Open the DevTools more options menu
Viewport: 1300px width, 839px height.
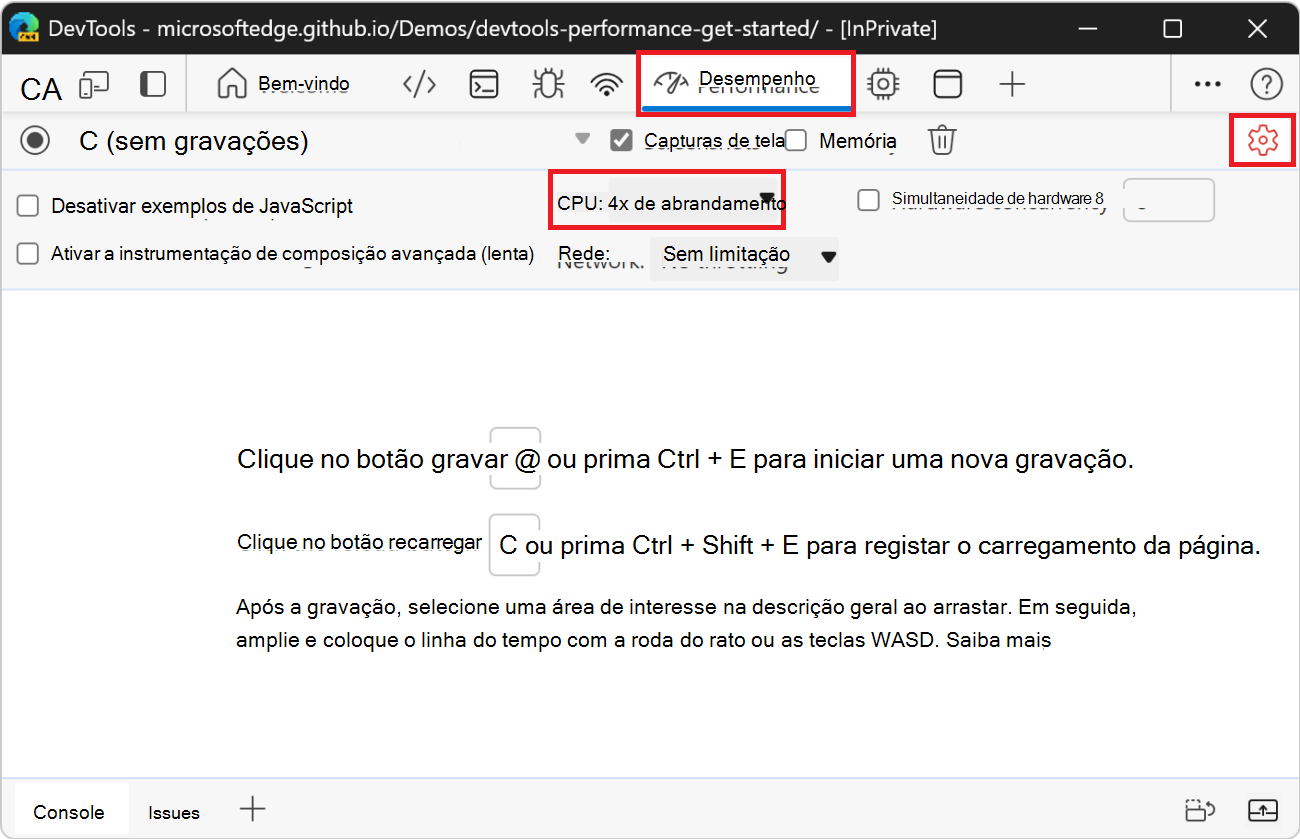pyautogui.click(x=1207, y=84)
